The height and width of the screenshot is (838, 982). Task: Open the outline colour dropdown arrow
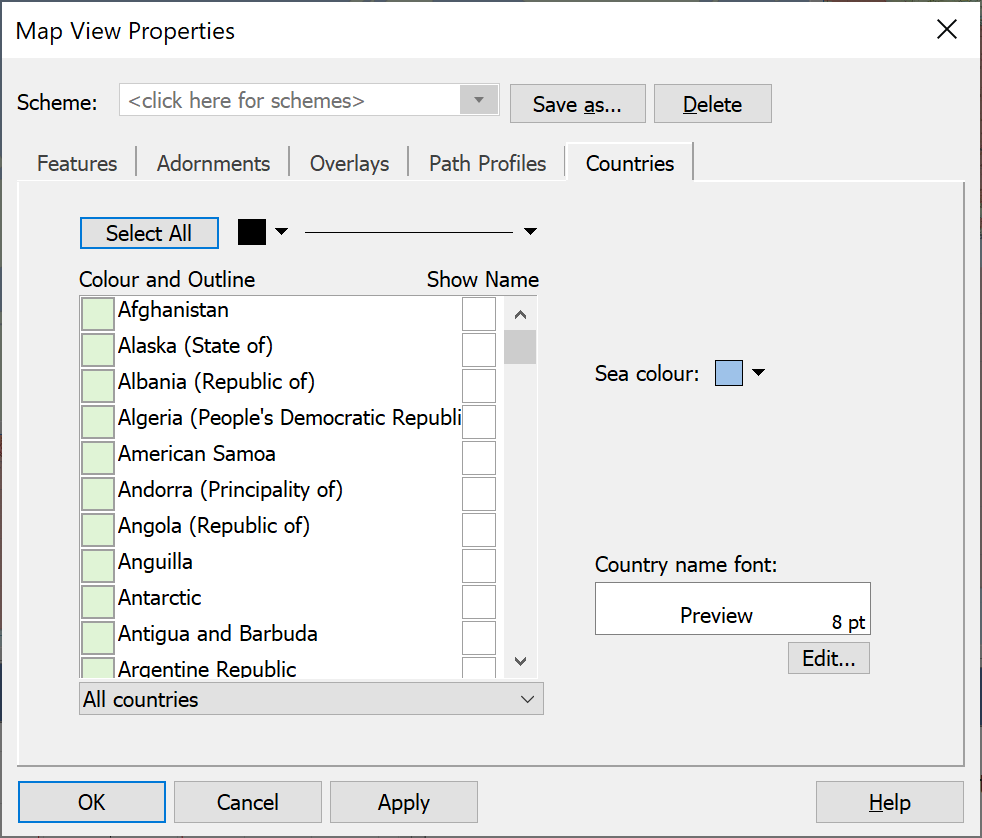[x=282, y=232]
